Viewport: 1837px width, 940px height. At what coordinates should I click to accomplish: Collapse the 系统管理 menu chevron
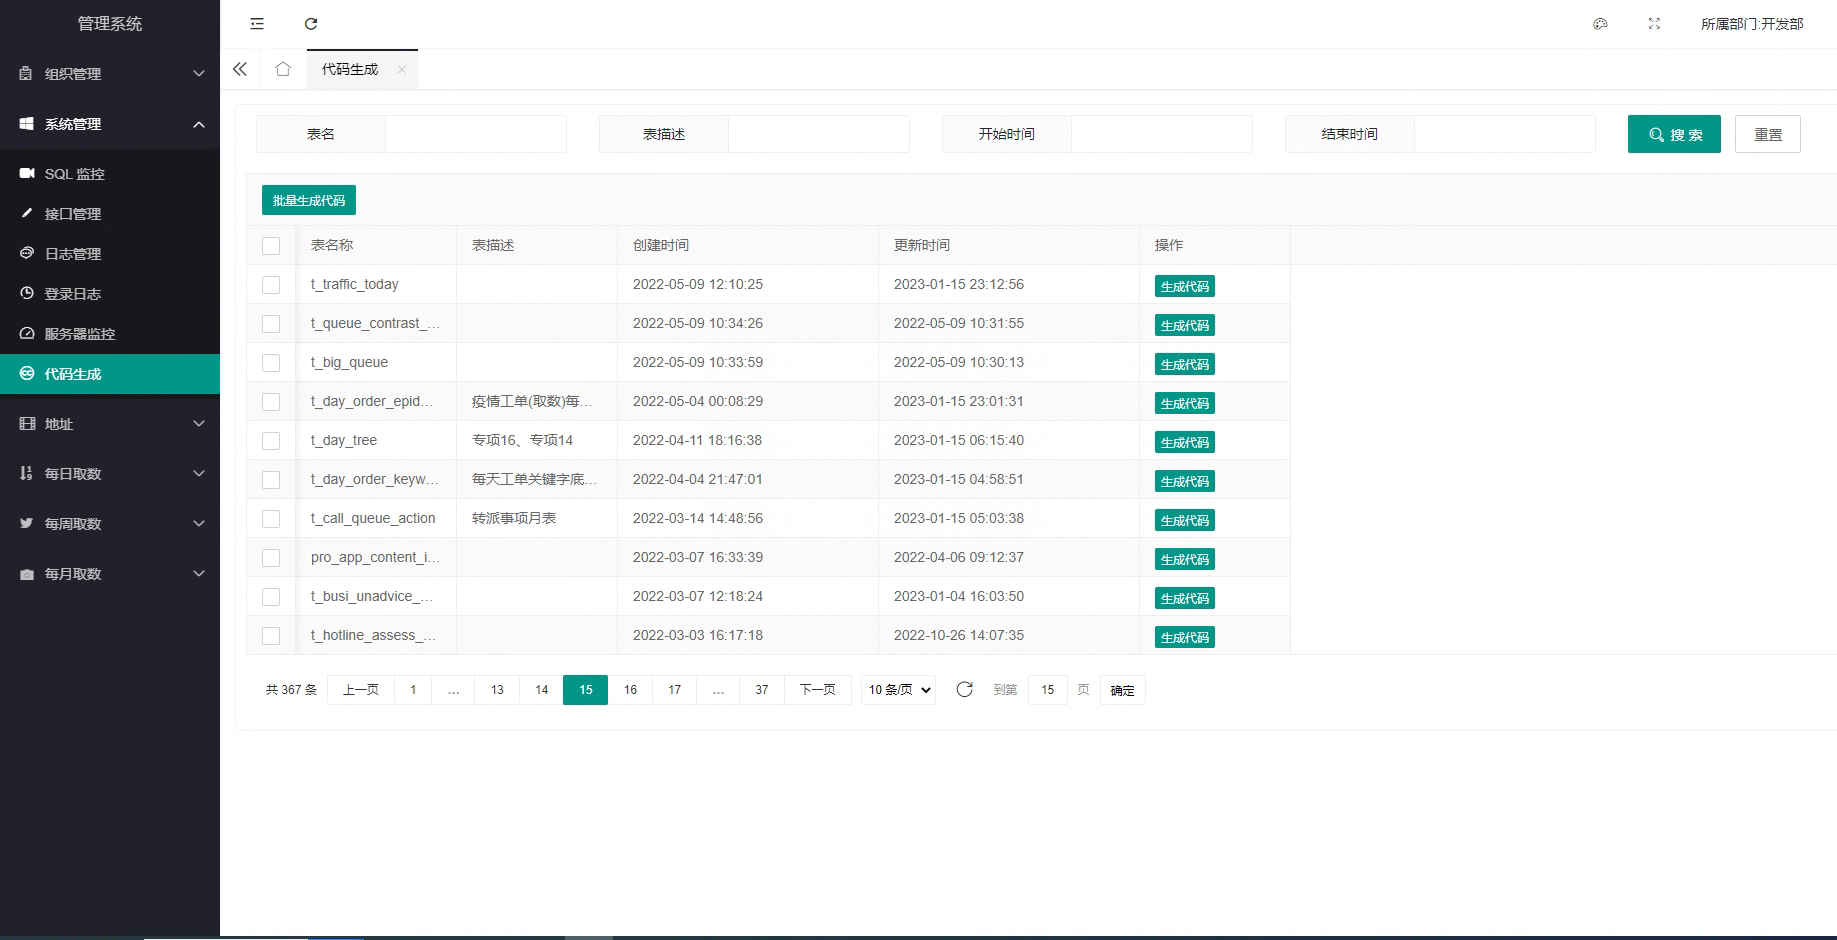[199, 124]
